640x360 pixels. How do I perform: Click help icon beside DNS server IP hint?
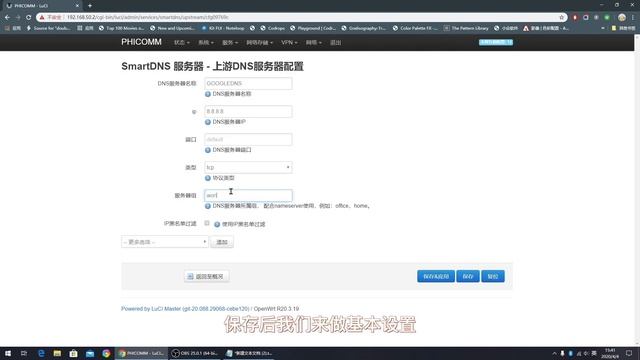coord(208,122)
